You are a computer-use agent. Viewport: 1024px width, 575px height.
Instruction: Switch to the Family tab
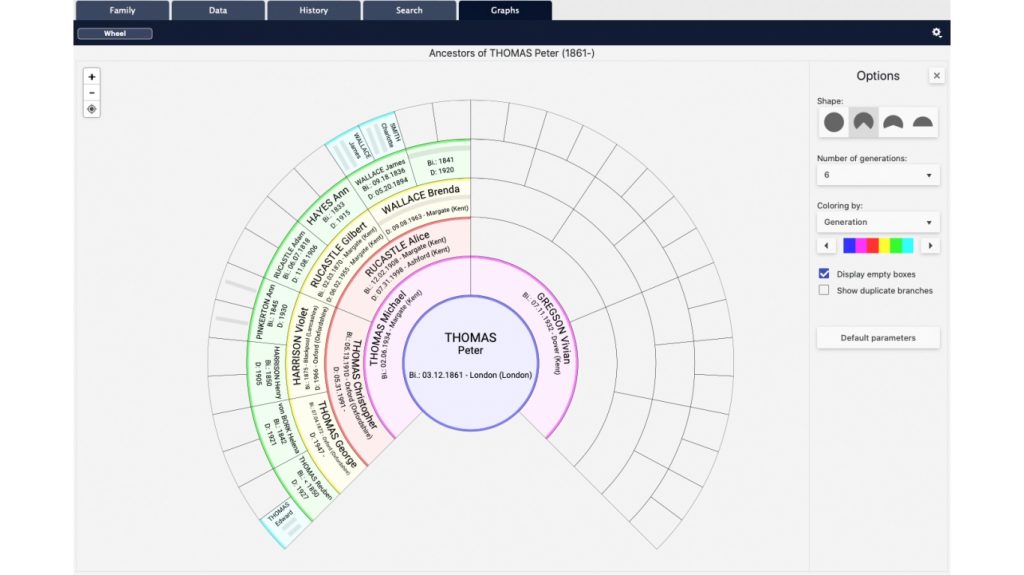point(122,10)
